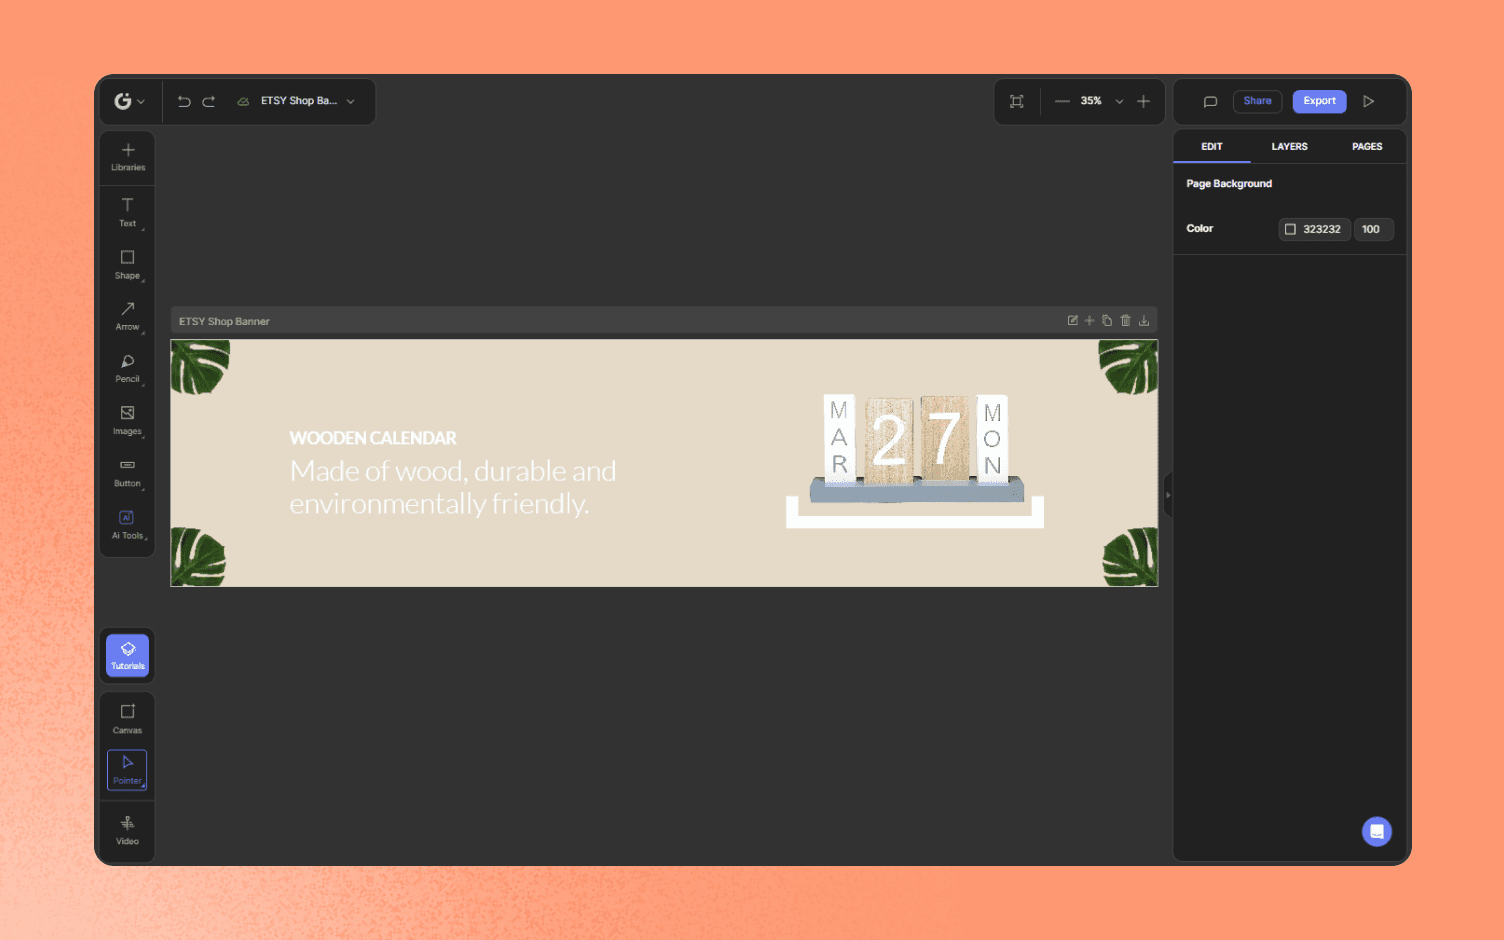Redo the last action

(x=209, y=101)
